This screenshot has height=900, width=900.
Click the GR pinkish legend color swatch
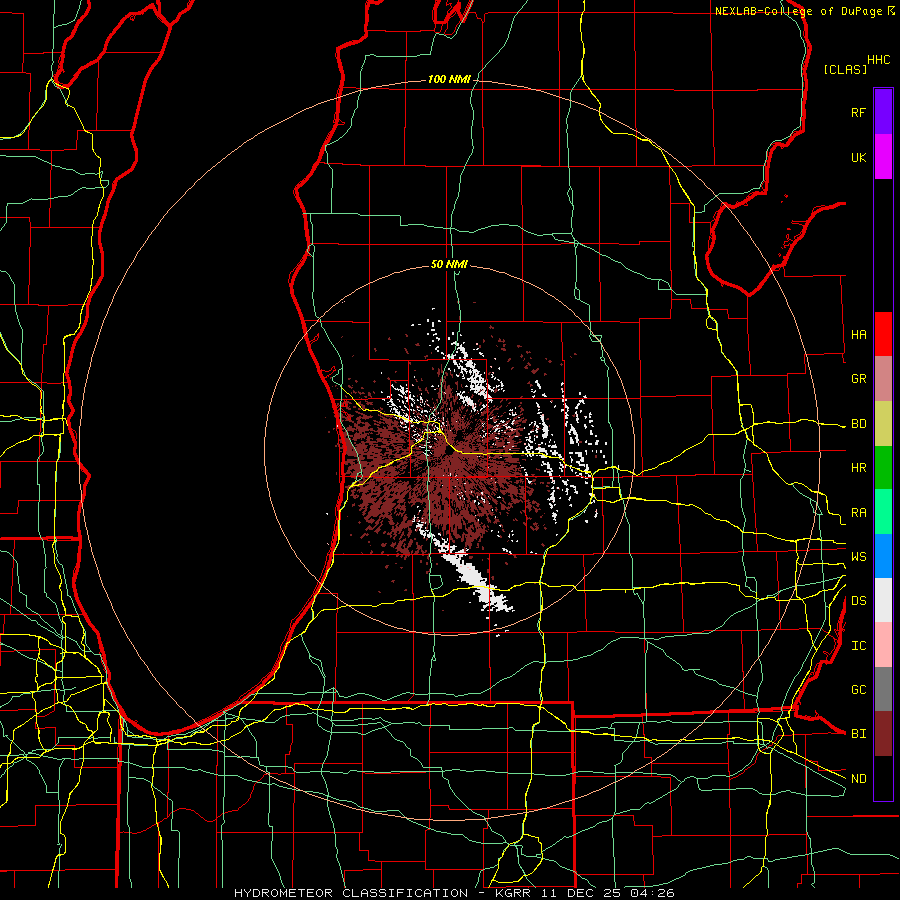pos(883,379)
